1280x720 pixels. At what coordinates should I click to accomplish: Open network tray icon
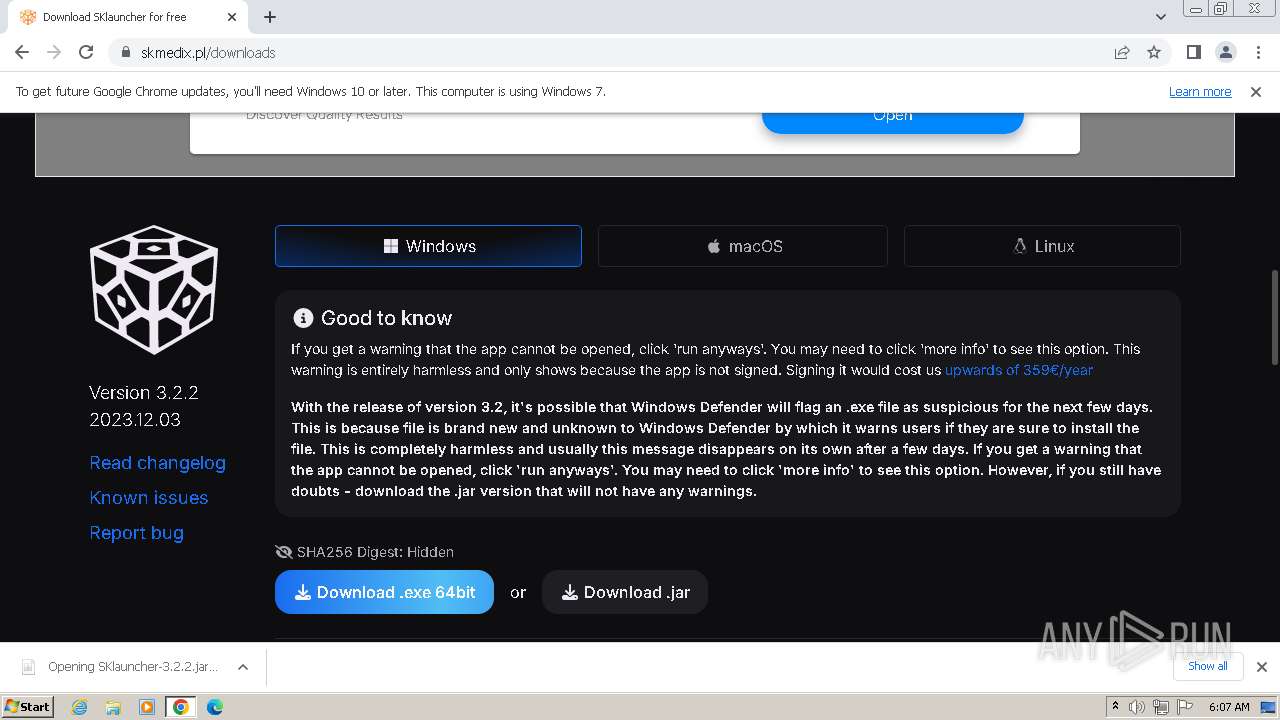coord(1161,707)
